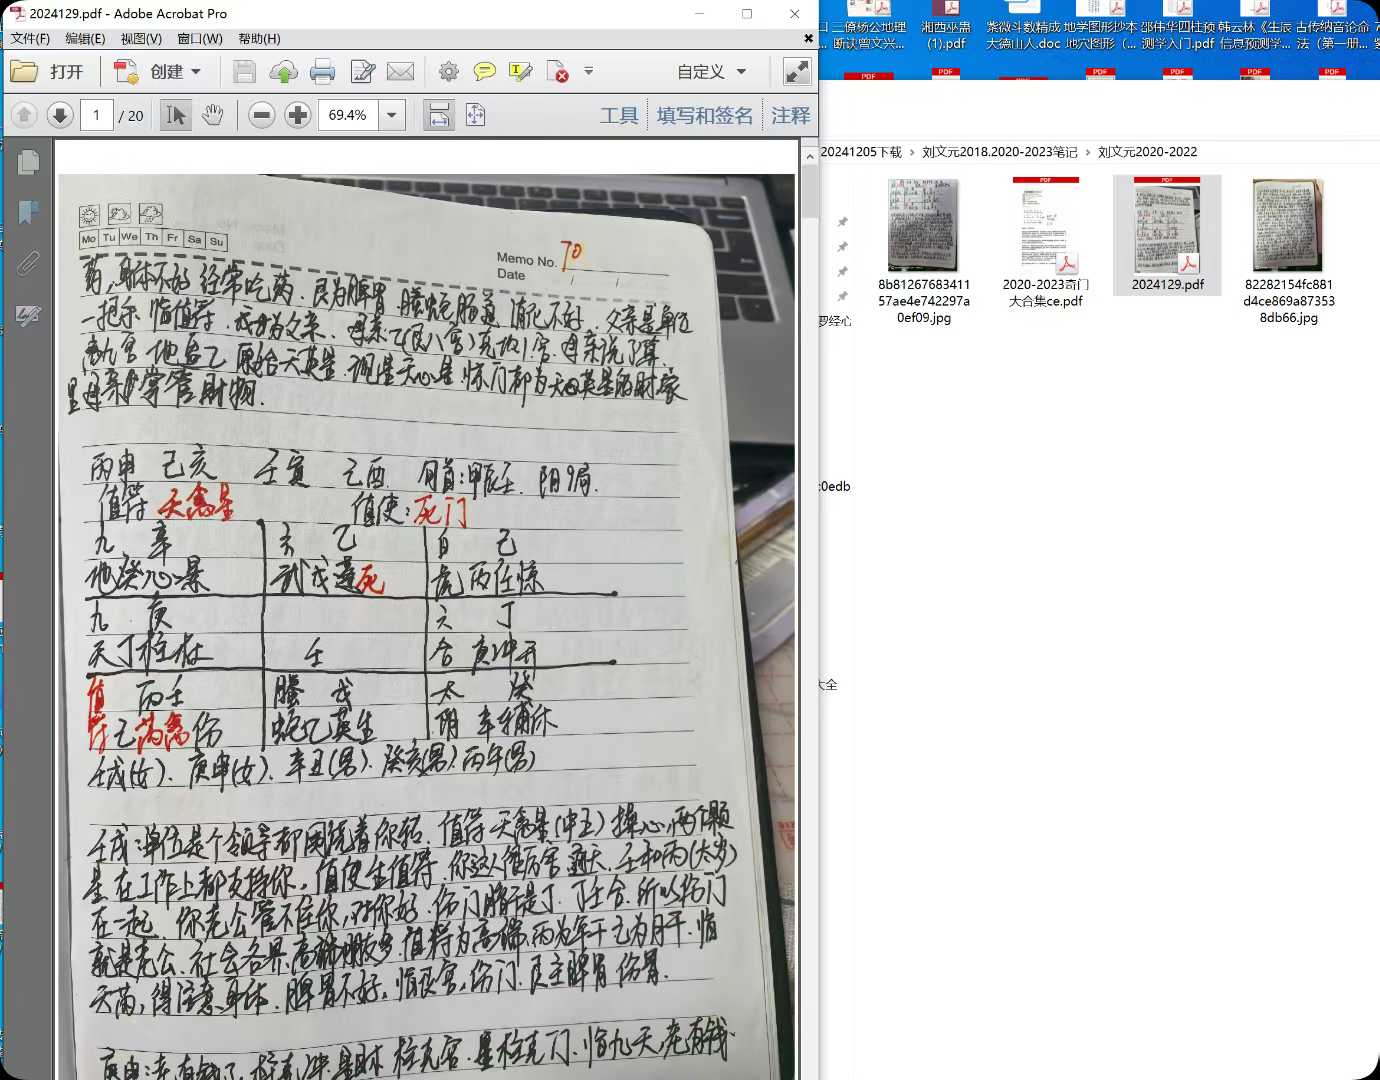
Task: Click the 69.4% zoom value field
Action: coord(348,115)
